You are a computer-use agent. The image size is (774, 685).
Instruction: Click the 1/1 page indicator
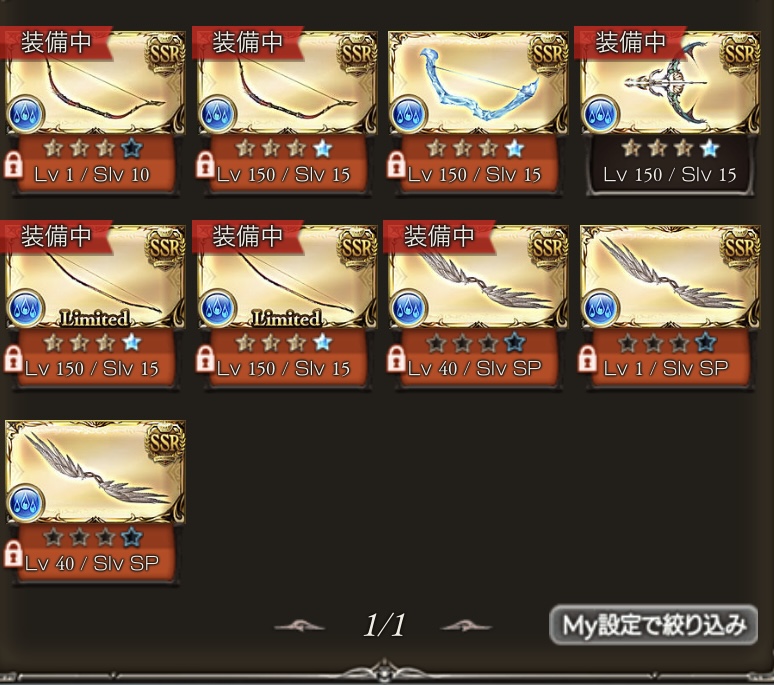tap(384, 626)
